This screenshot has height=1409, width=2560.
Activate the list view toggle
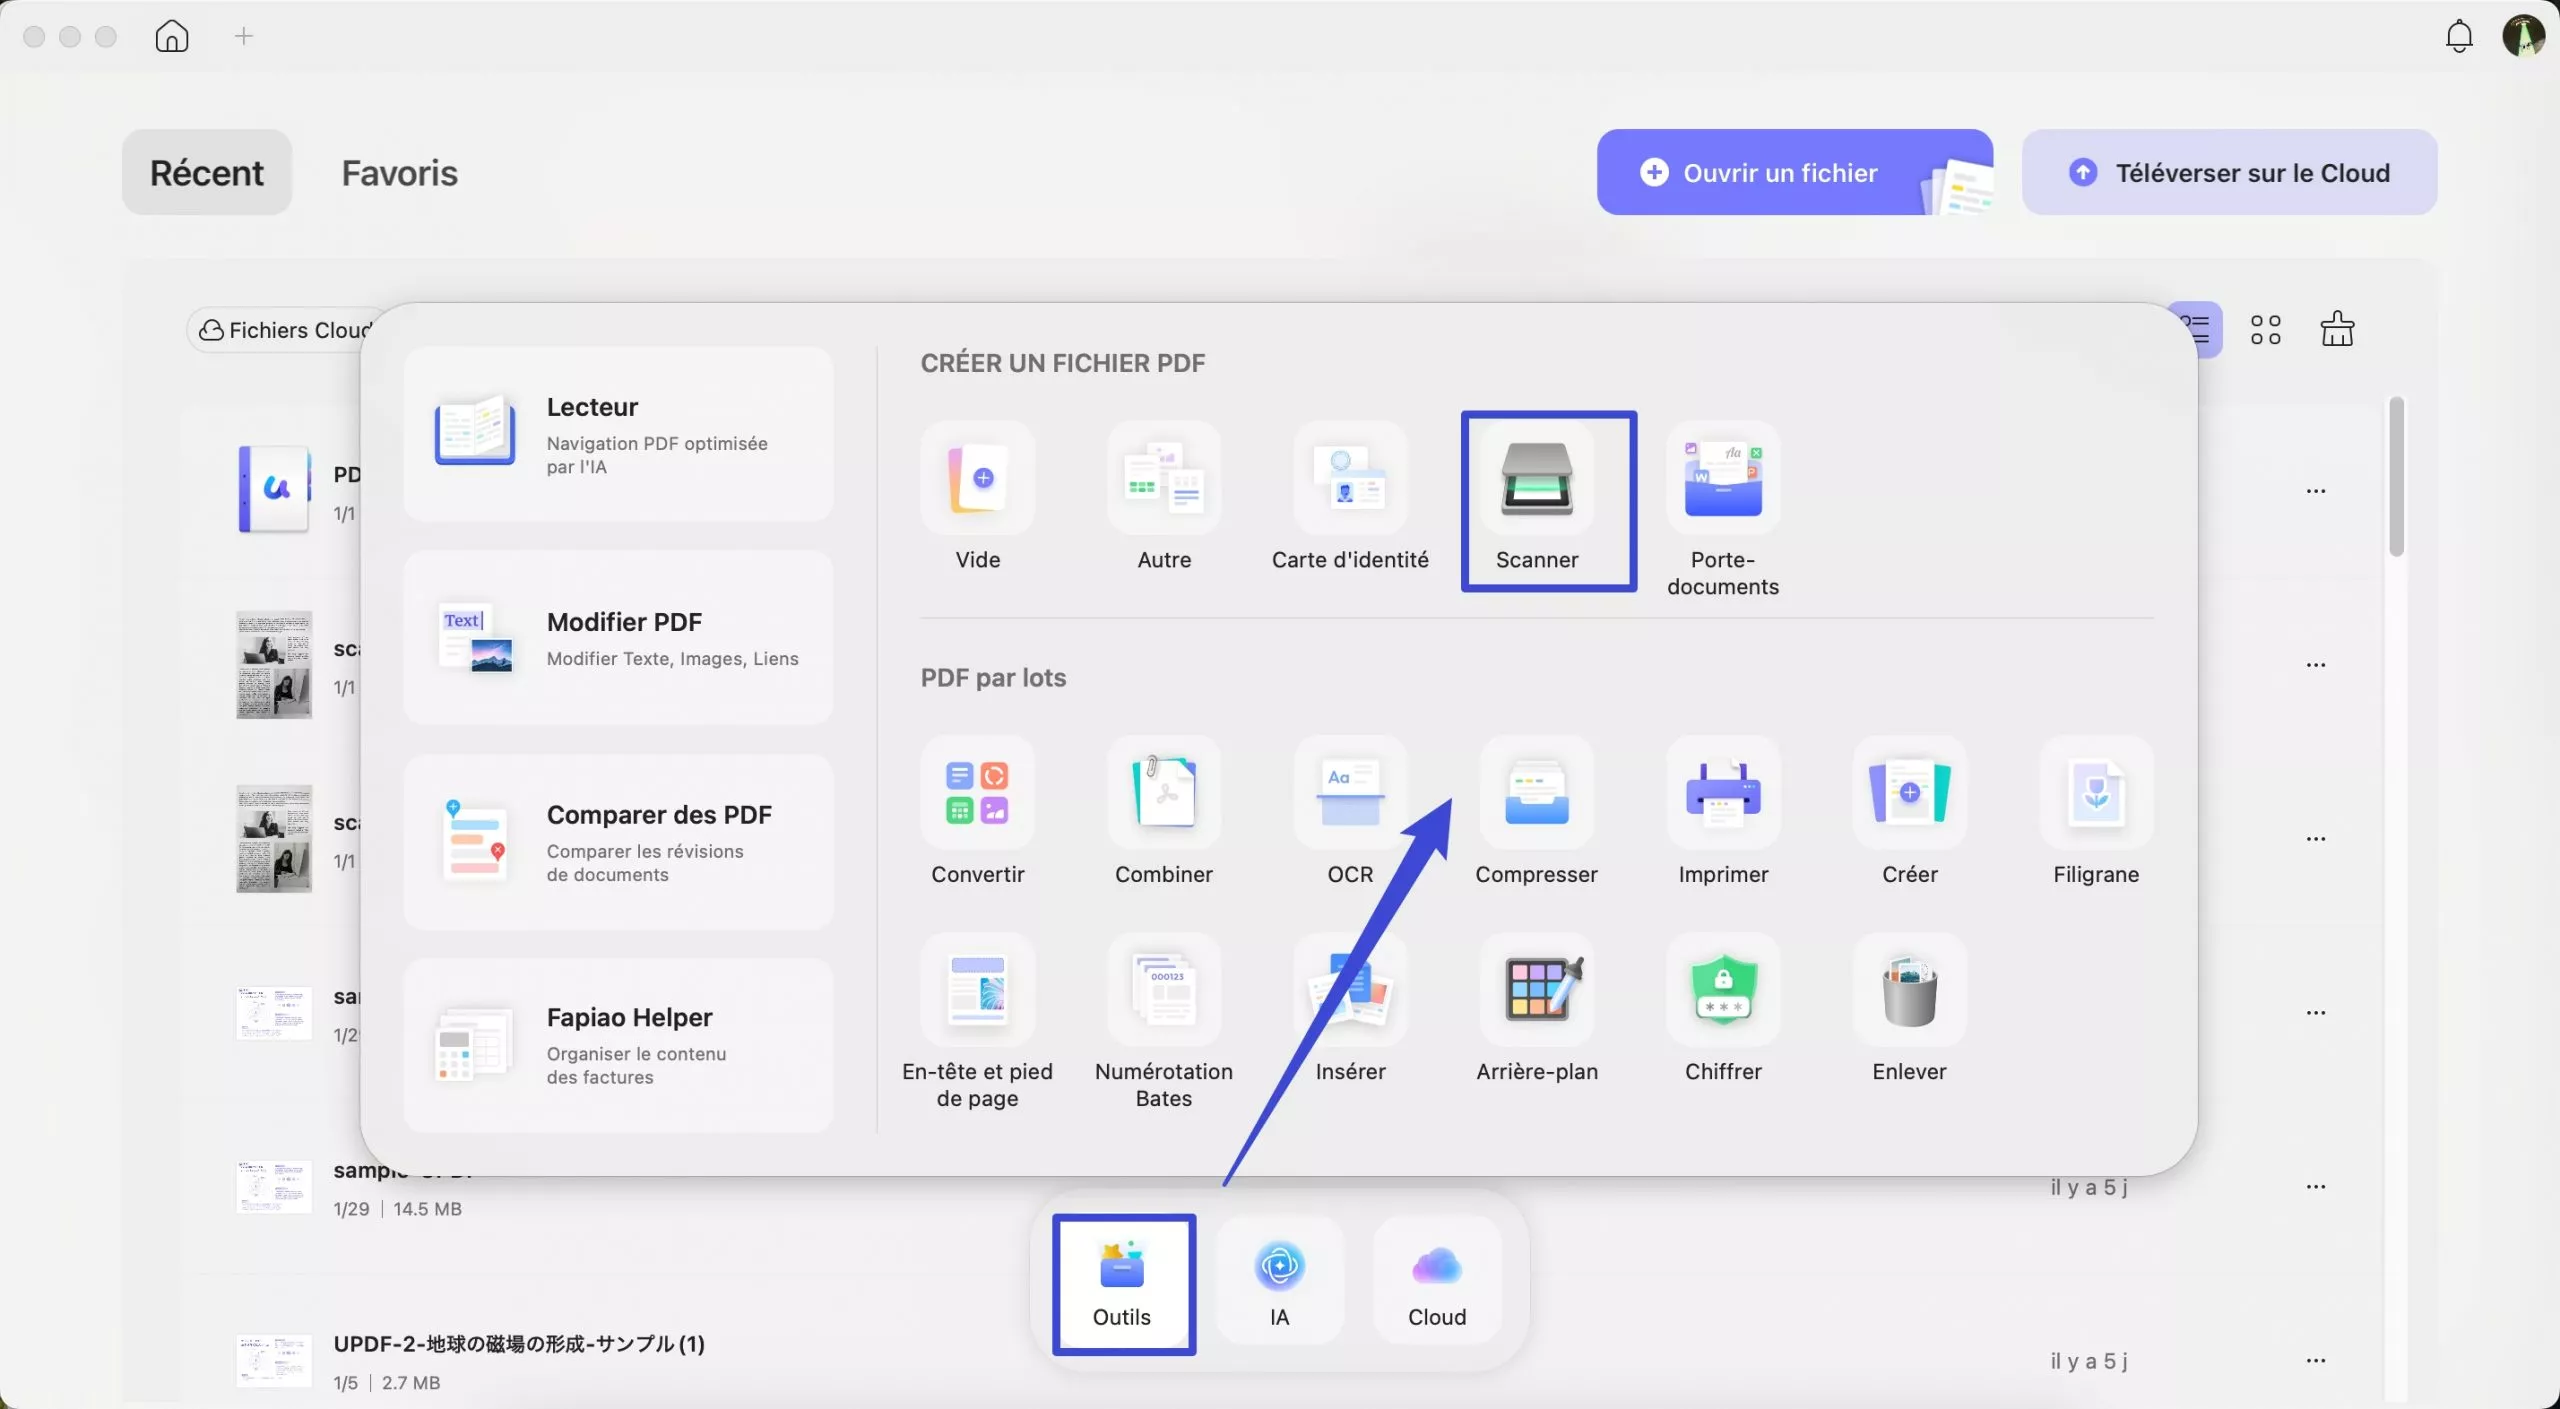(2197, 328)
